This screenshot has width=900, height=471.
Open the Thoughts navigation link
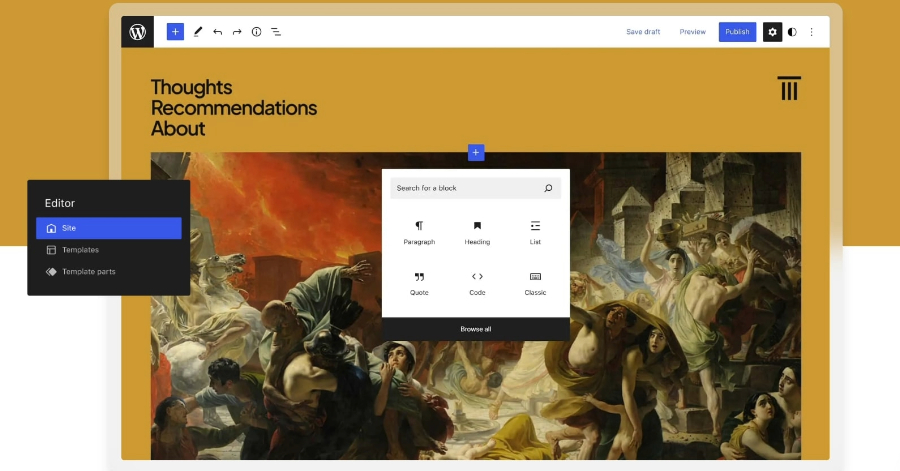(x=191, y=87)
